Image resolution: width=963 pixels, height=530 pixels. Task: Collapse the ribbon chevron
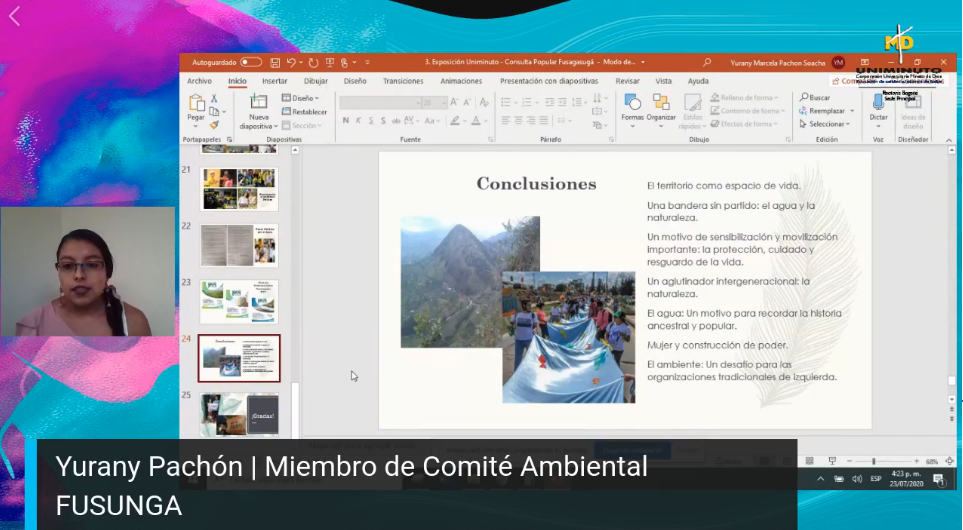pyautogui.click(x=949, y=141)
